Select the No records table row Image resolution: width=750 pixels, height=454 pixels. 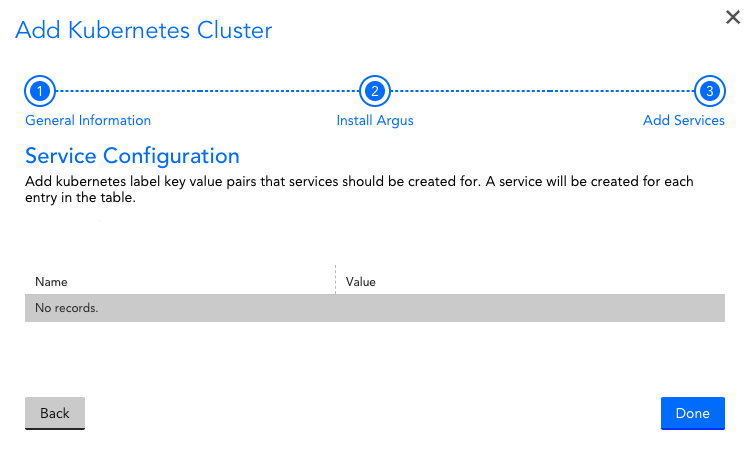tap(375, 308)
